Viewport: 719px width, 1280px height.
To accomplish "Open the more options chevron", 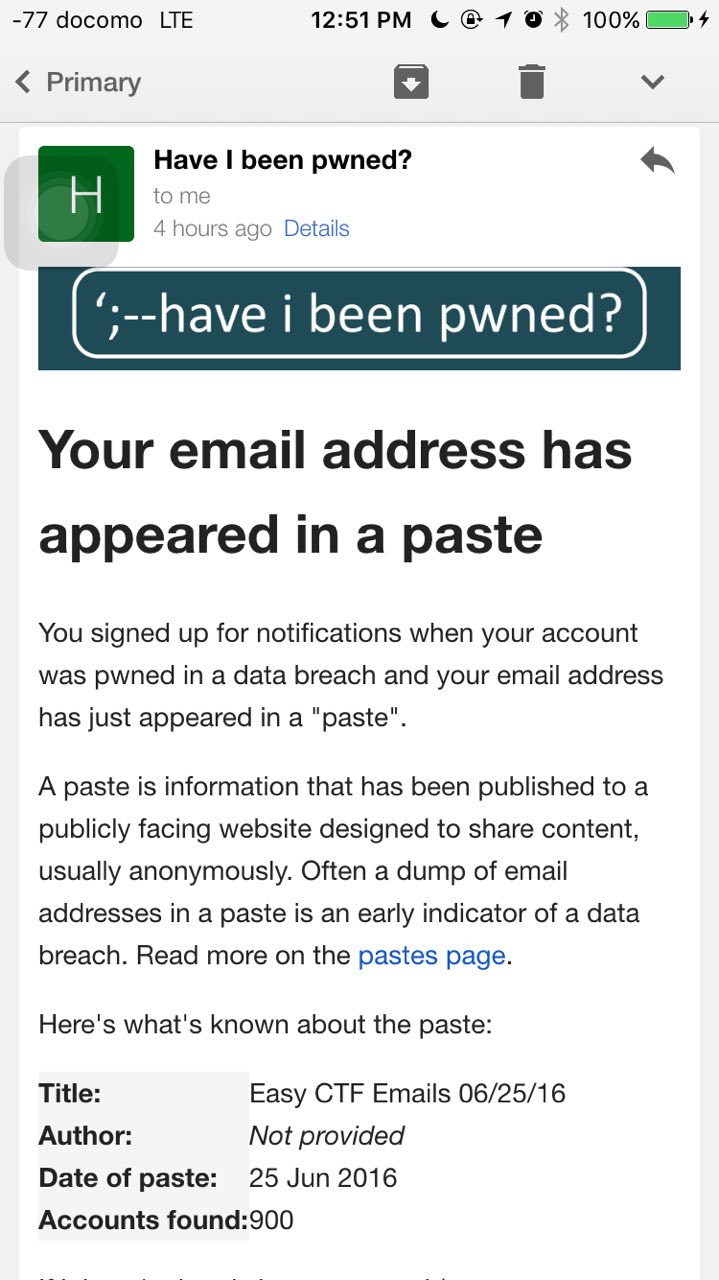I will click(x=652, y=82).
